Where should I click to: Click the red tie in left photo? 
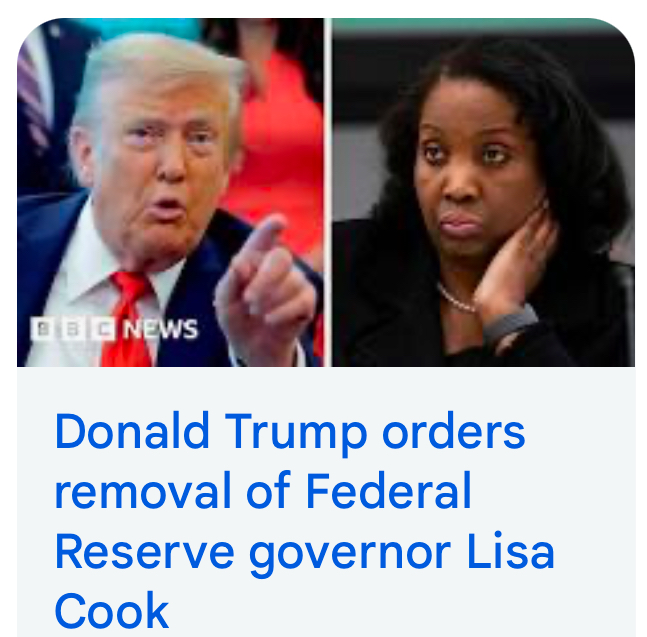[128, 320]
